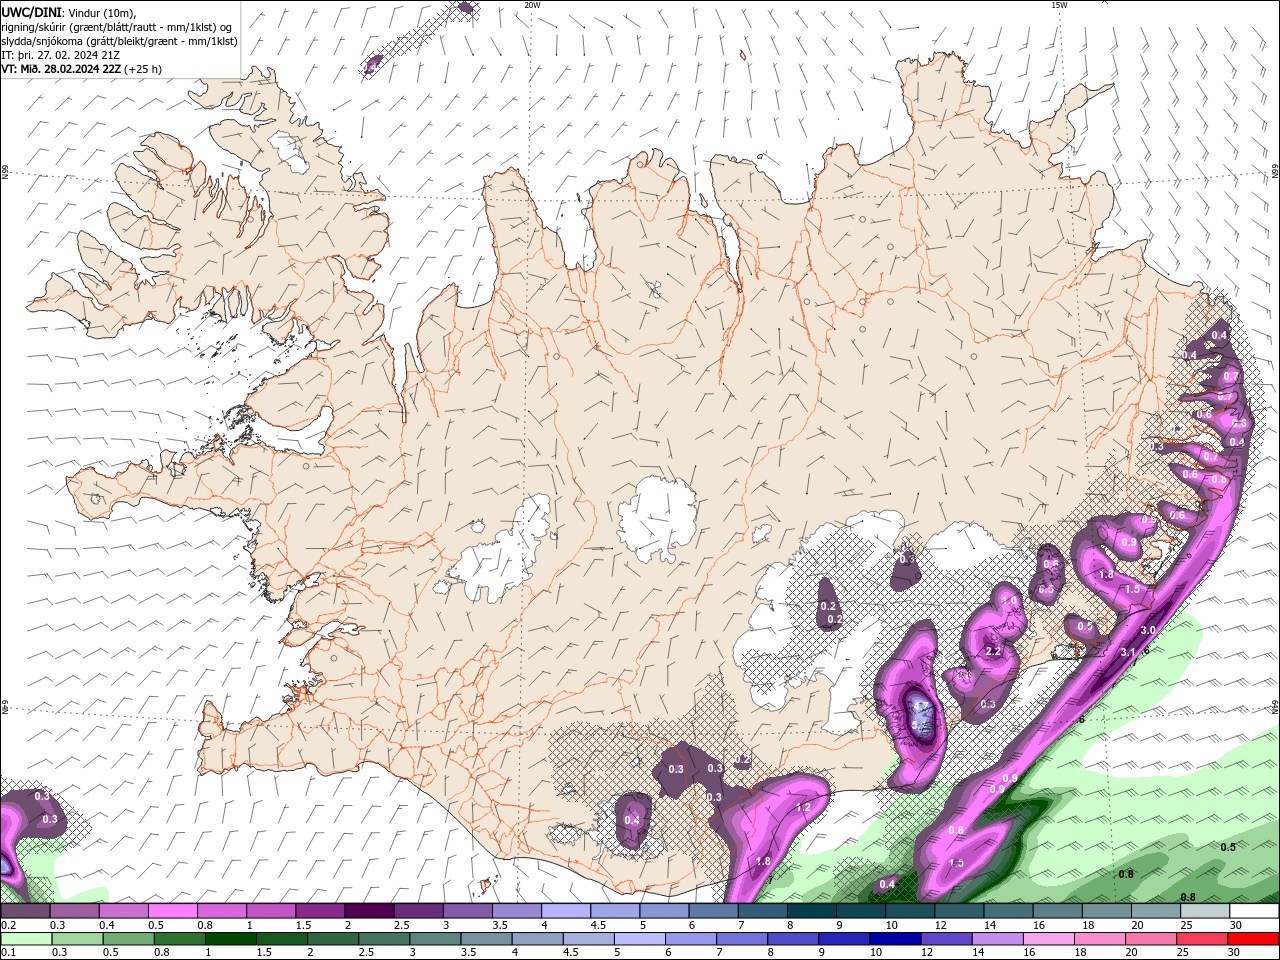Click the '1.0' snowfall value on the map
This screenshot has height=960, width=1280.
[1010, 601]
